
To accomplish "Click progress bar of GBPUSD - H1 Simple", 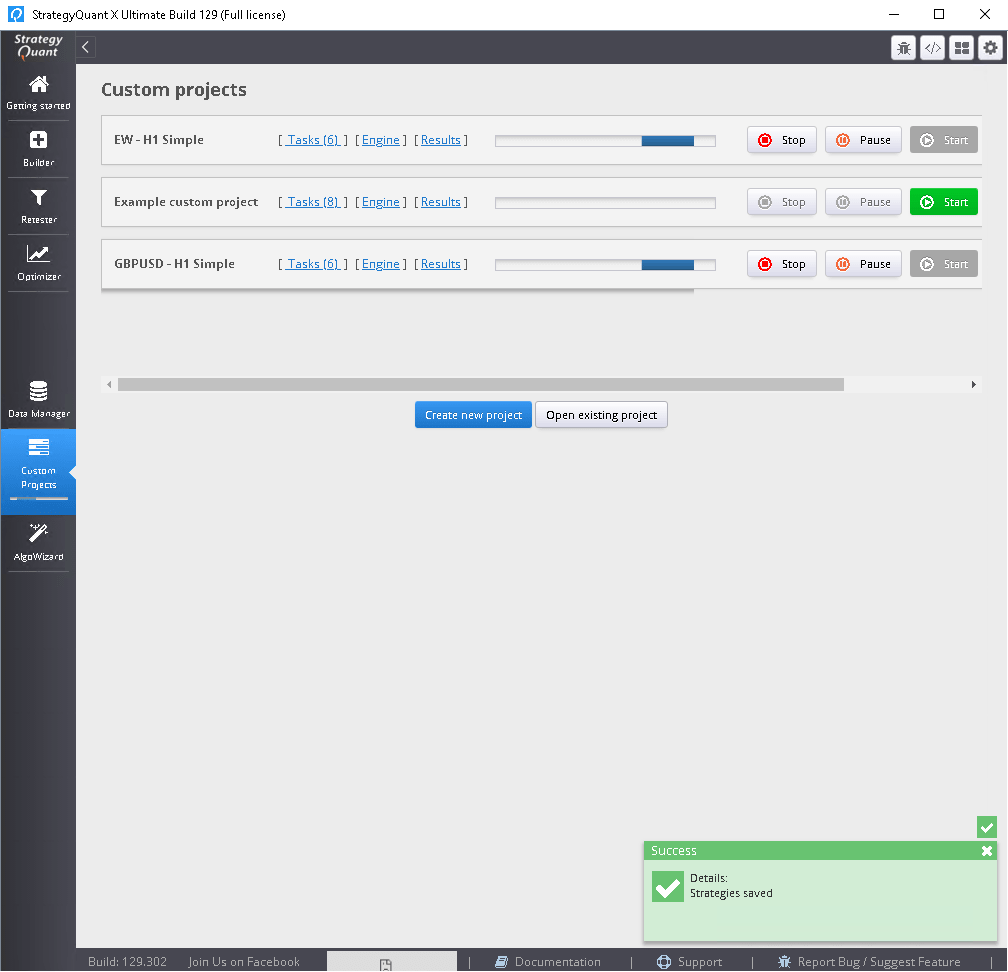I will tap(605, 265).
